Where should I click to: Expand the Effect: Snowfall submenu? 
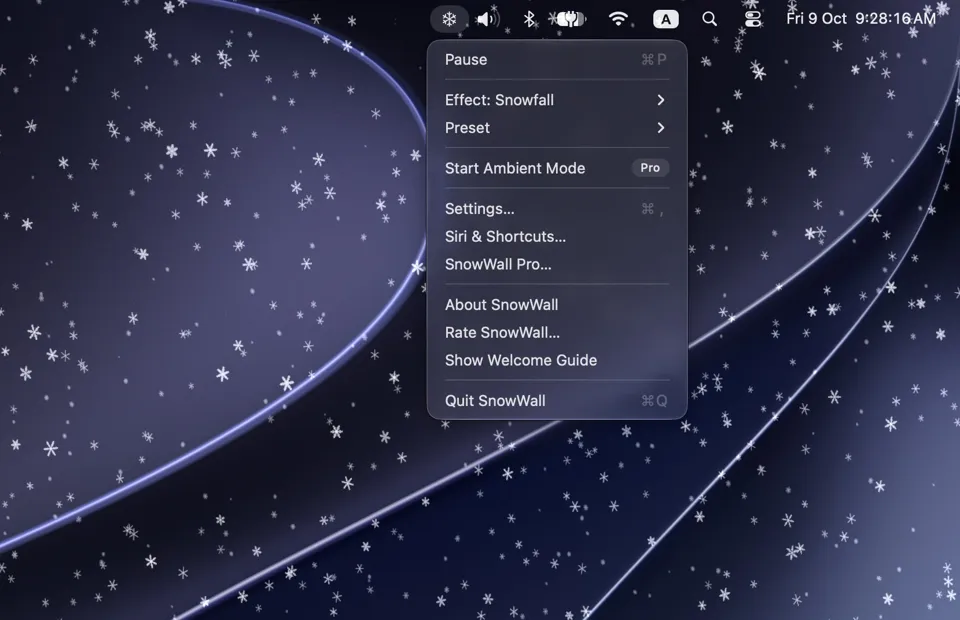557,100
